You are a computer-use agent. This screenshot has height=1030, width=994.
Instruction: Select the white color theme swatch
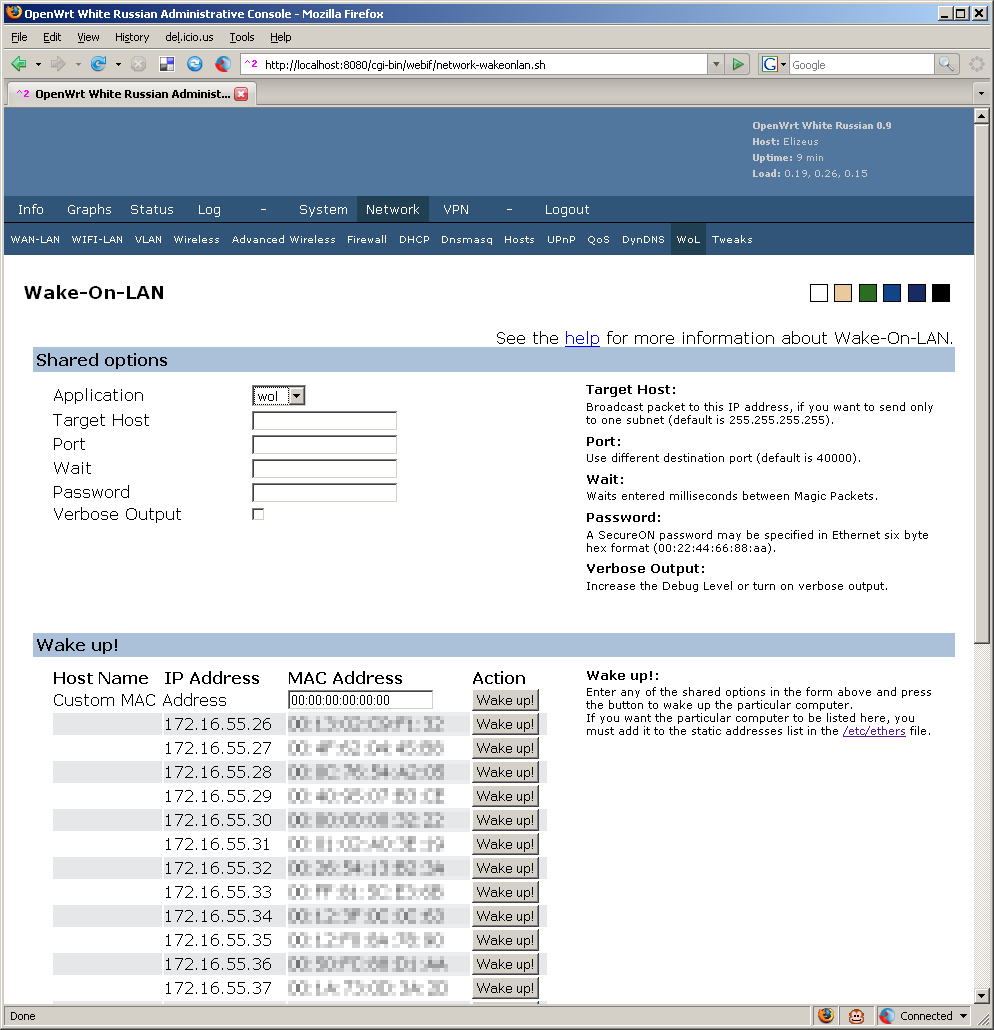[x=819, y=293]
